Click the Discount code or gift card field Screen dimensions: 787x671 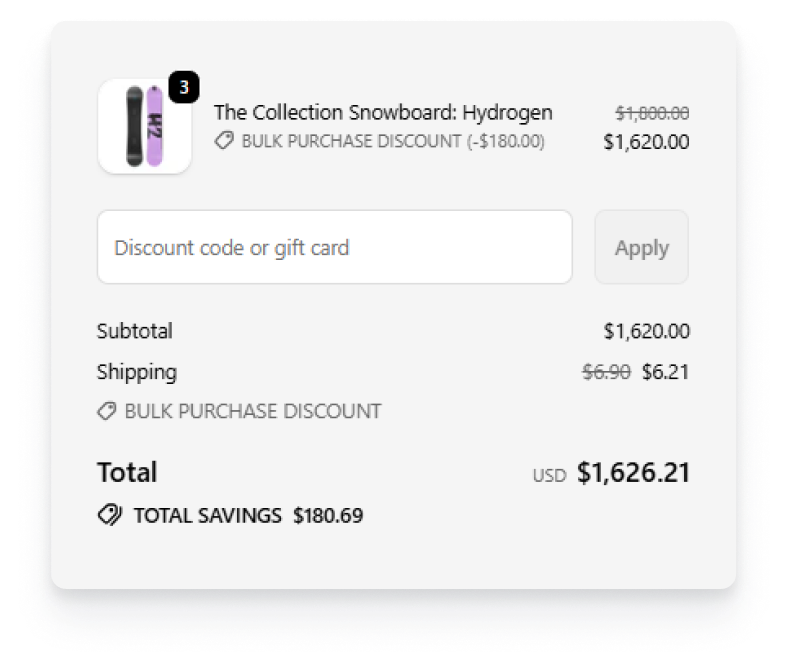pos(334,247)
